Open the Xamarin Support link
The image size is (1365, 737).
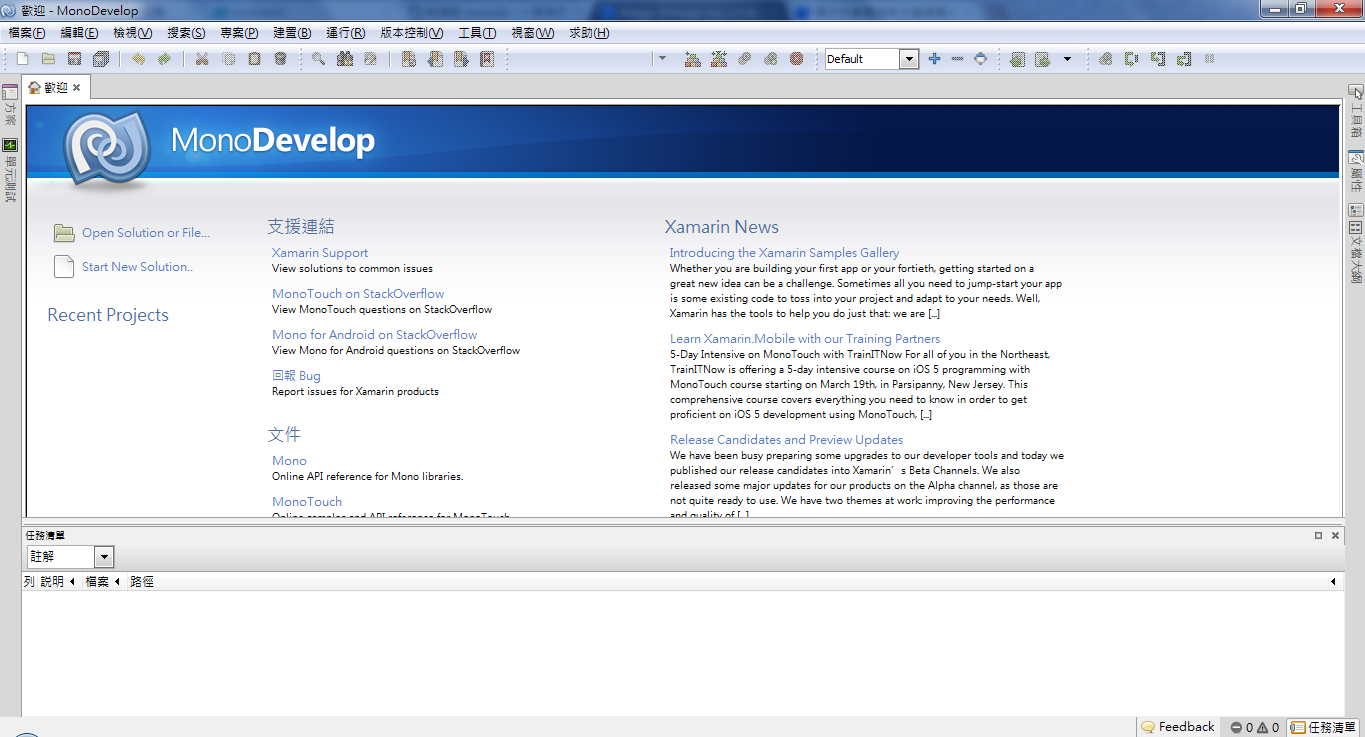(x=320, y=253)
